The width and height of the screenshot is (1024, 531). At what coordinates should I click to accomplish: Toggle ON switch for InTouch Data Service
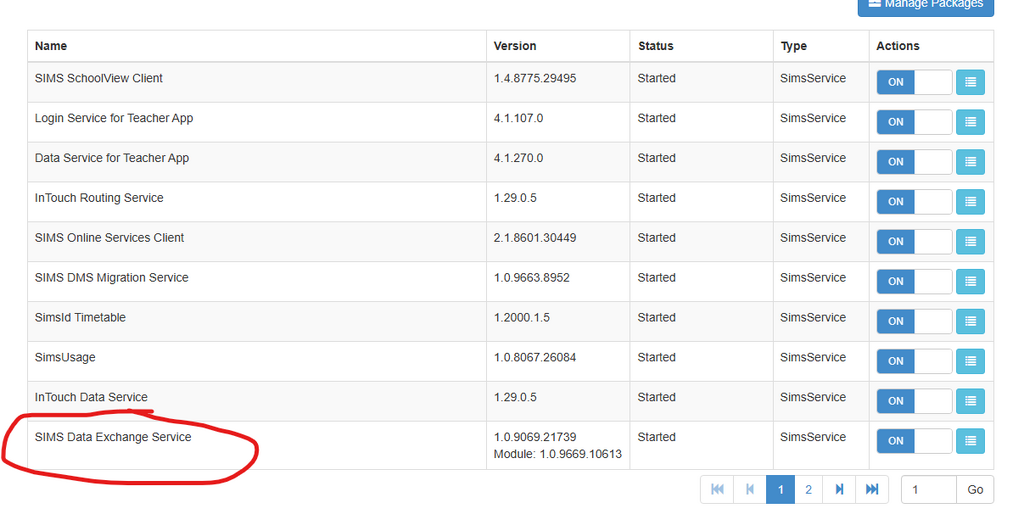(914, 401)
